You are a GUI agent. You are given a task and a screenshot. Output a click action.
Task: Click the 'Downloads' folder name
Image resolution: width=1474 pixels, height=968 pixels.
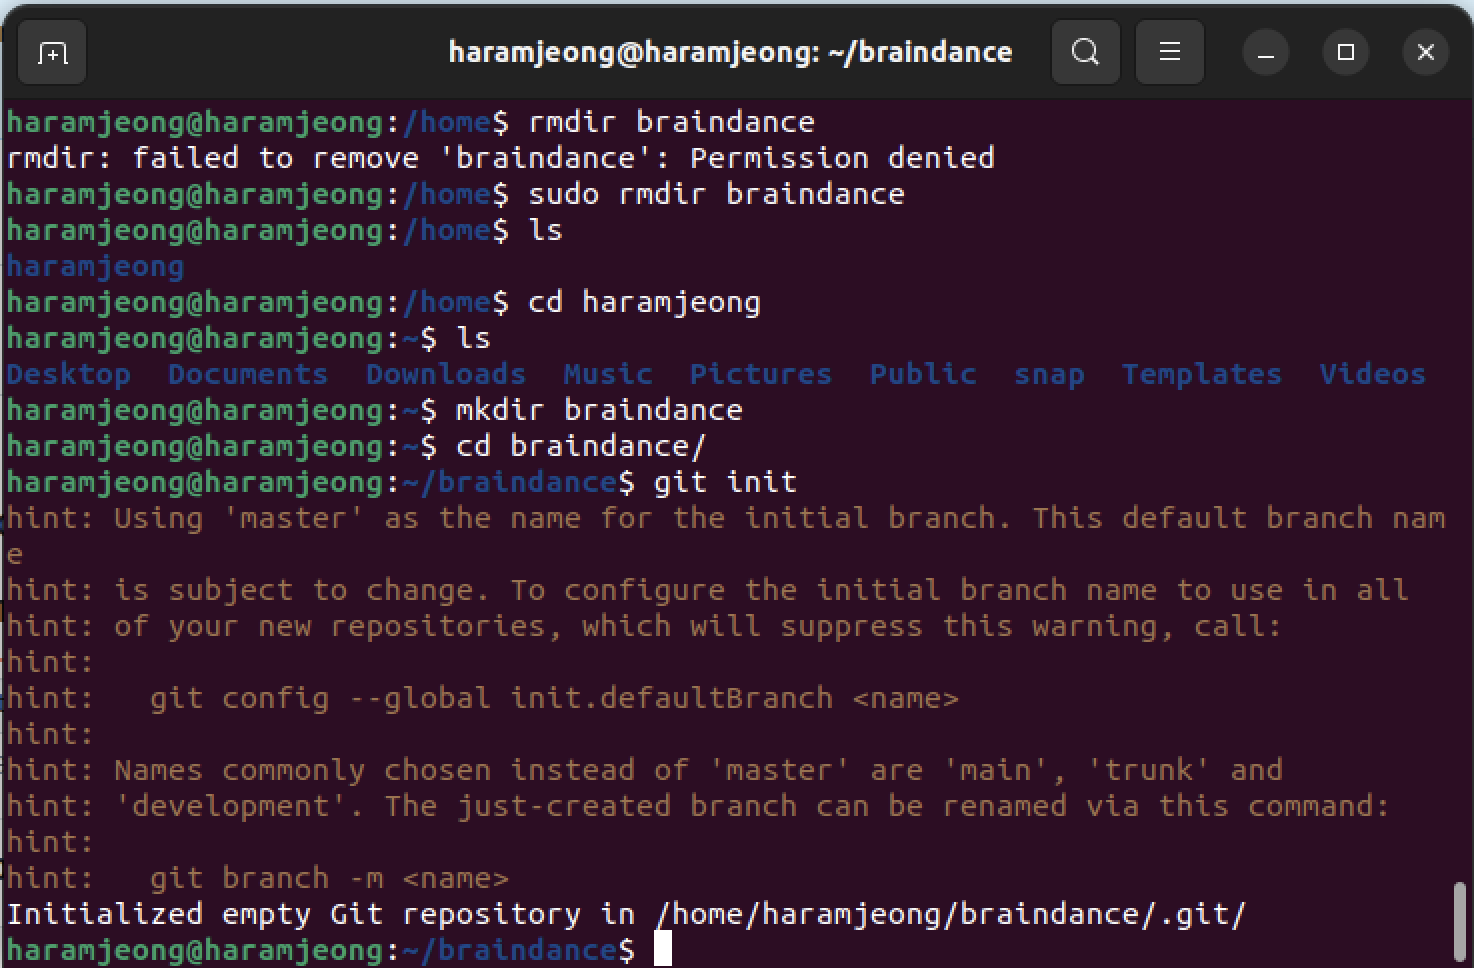[445, 374]
